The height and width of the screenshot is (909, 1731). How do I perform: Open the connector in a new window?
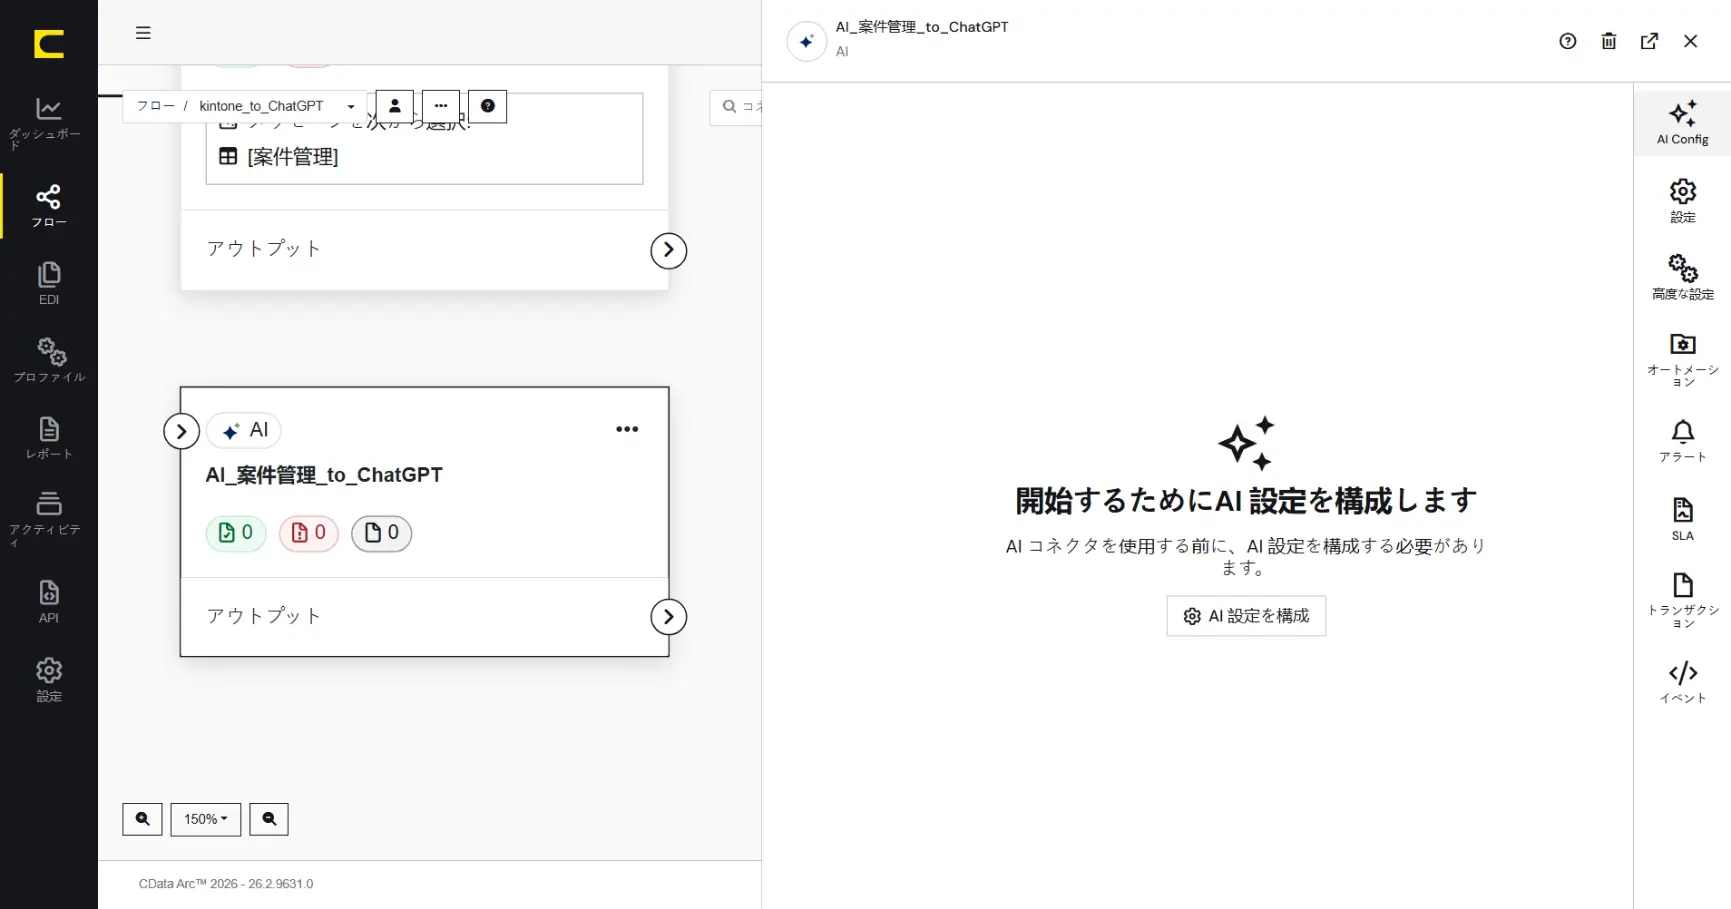1649,41
